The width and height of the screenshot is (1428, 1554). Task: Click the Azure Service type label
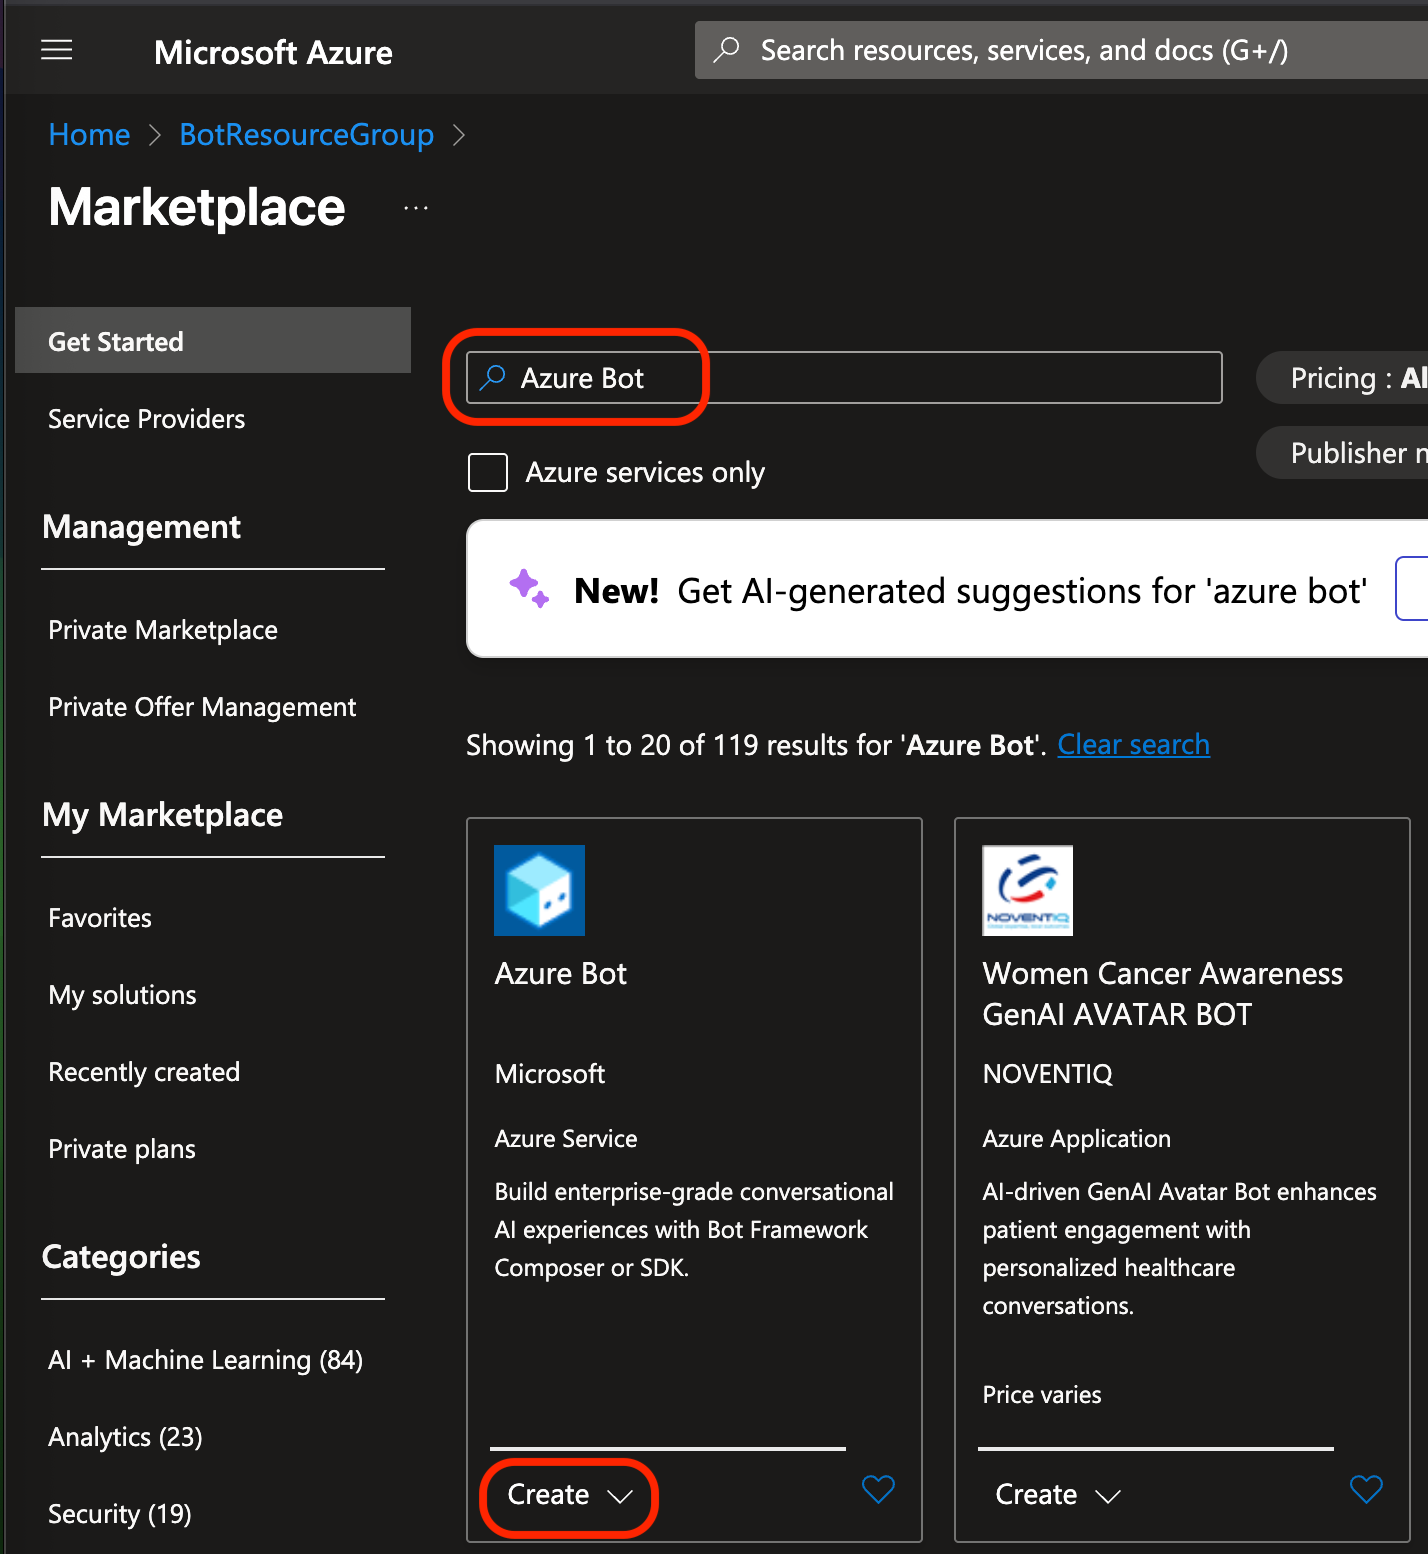(x=566, y=1139)
